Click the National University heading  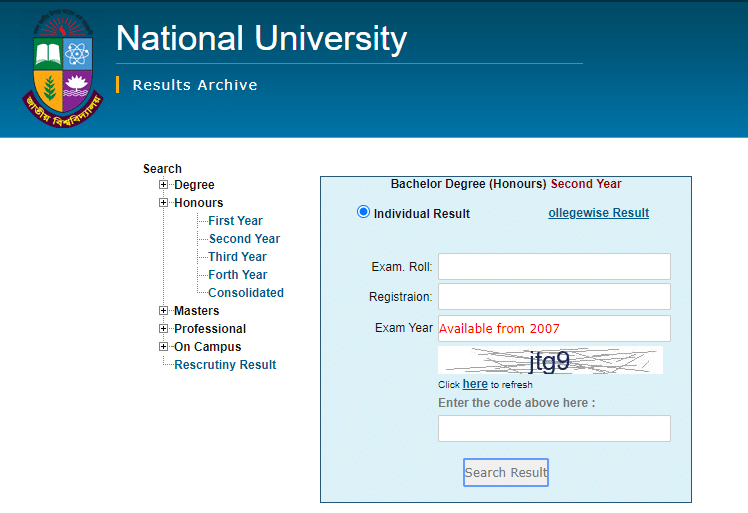tap(261, 39)
